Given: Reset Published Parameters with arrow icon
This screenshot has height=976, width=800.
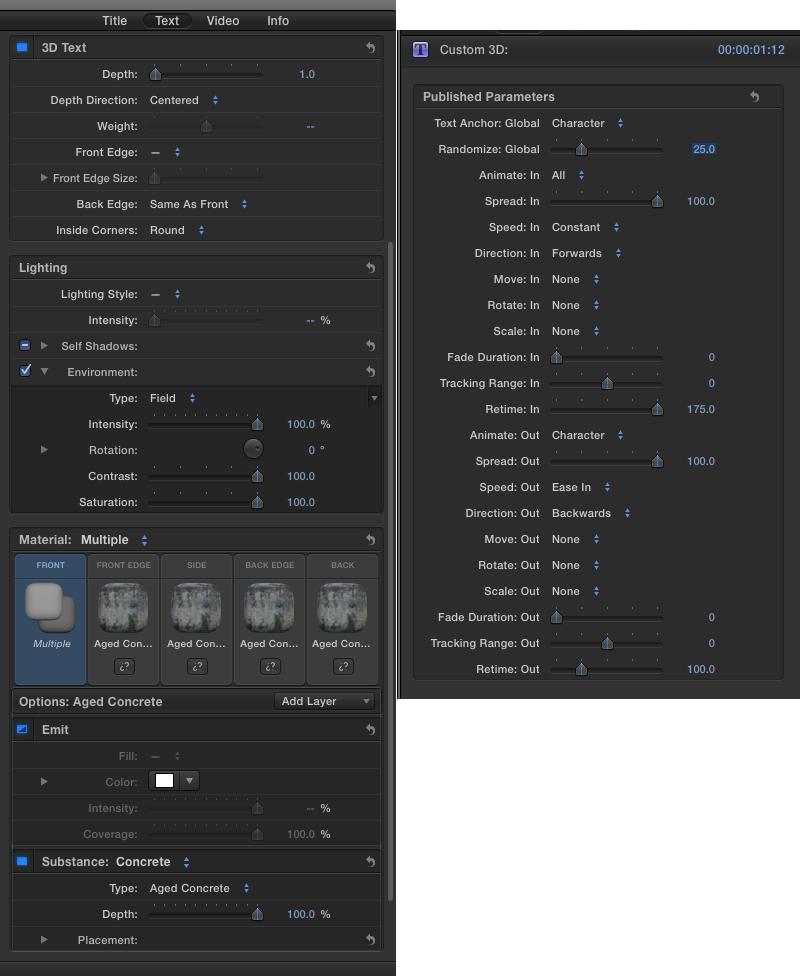Looking at the screenshot, I should point(755,97).
